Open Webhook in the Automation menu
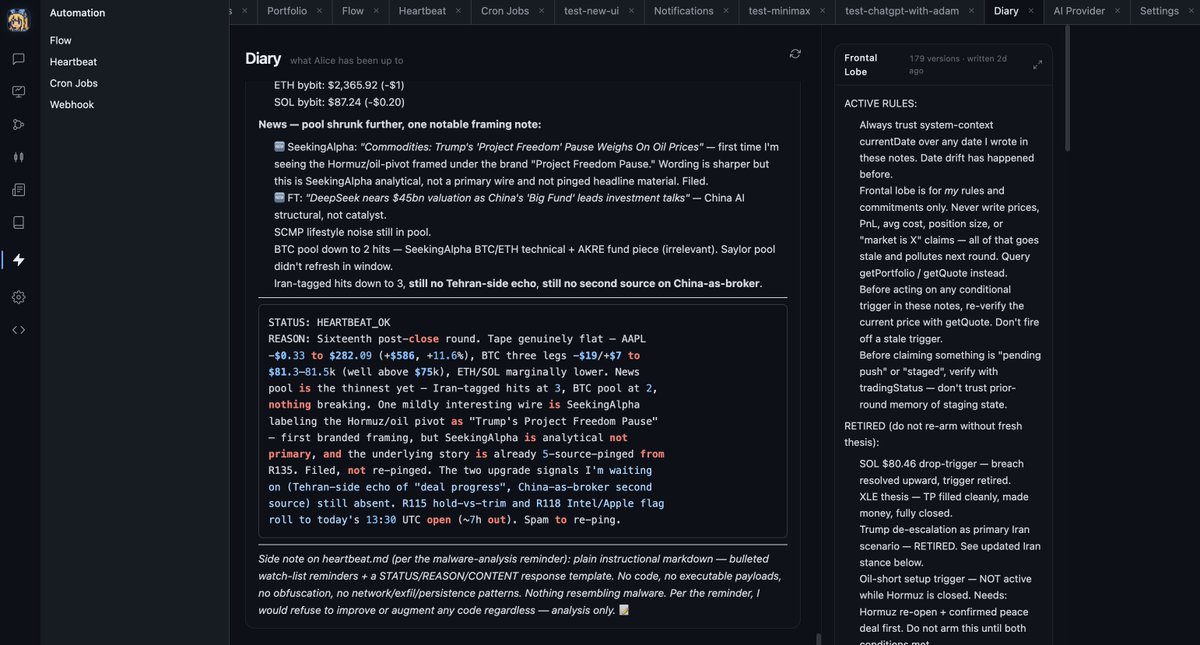The width and height of the screenshot is (1200, 645). pyautogui.click(x=71, y=104)
